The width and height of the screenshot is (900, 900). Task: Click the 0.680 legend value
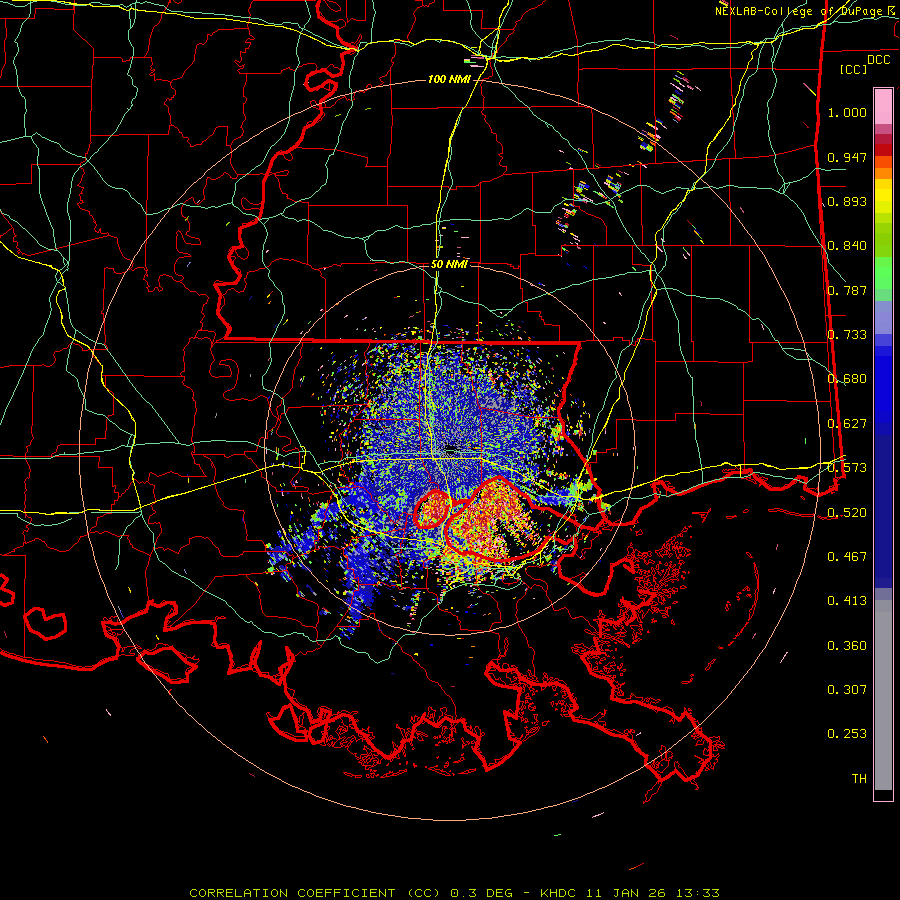[x=847, y=379]
